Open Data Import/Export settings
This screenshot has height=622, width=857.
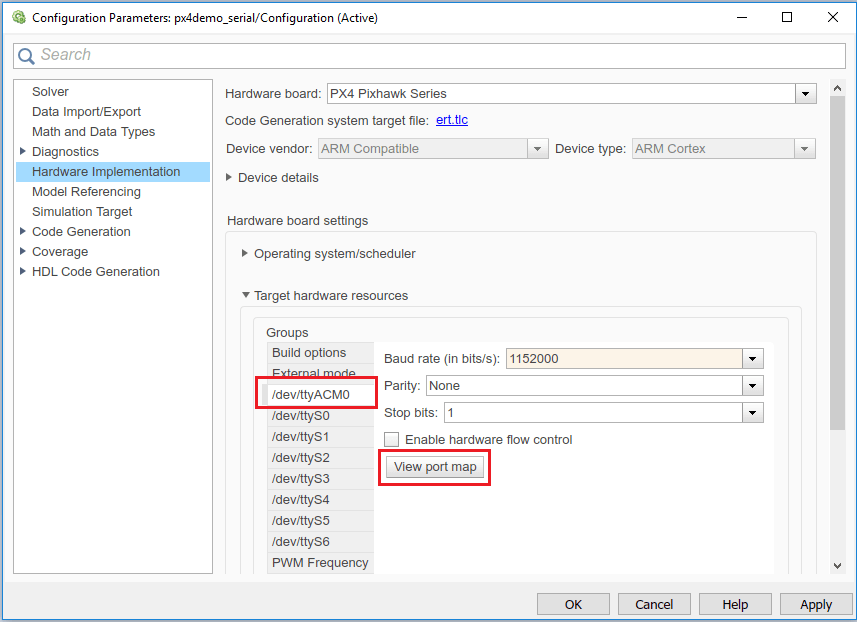pyautogui.click(x=86, y=112)
